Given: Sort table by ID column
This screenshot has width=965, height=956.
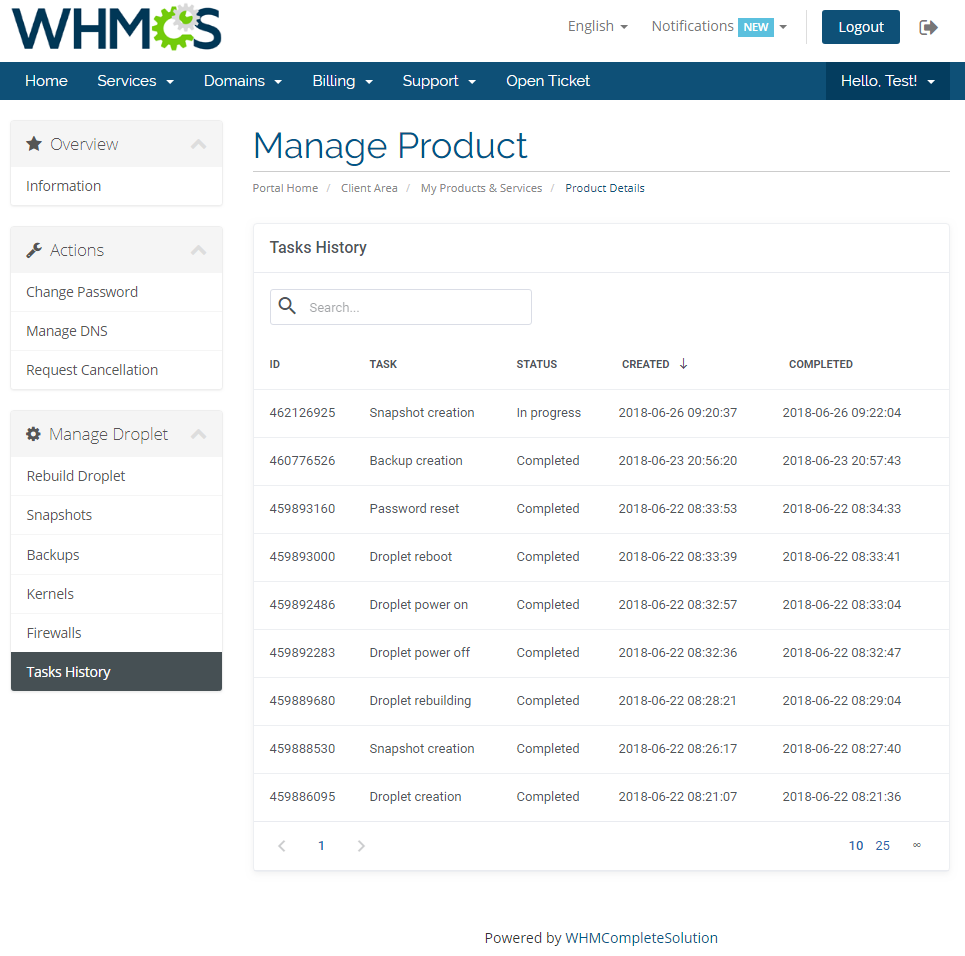Looking at the screenshot, I should coord(274,364).
